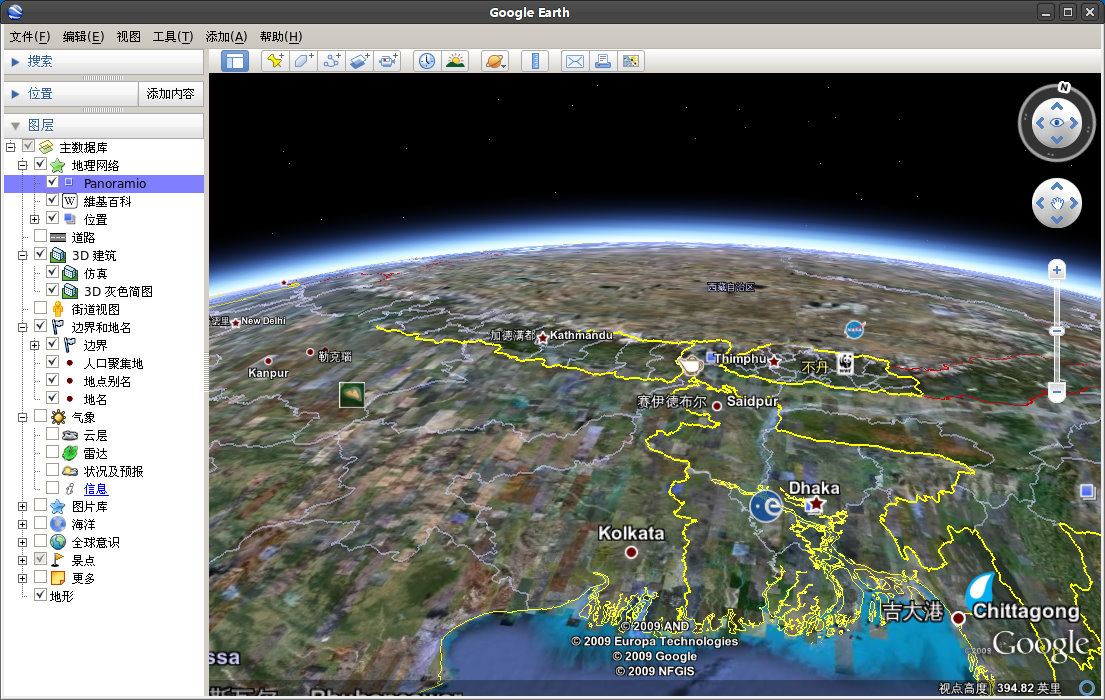This screenshot has height=700, width=1105.
Task: Open the 视图 menu
Action: 128,37
